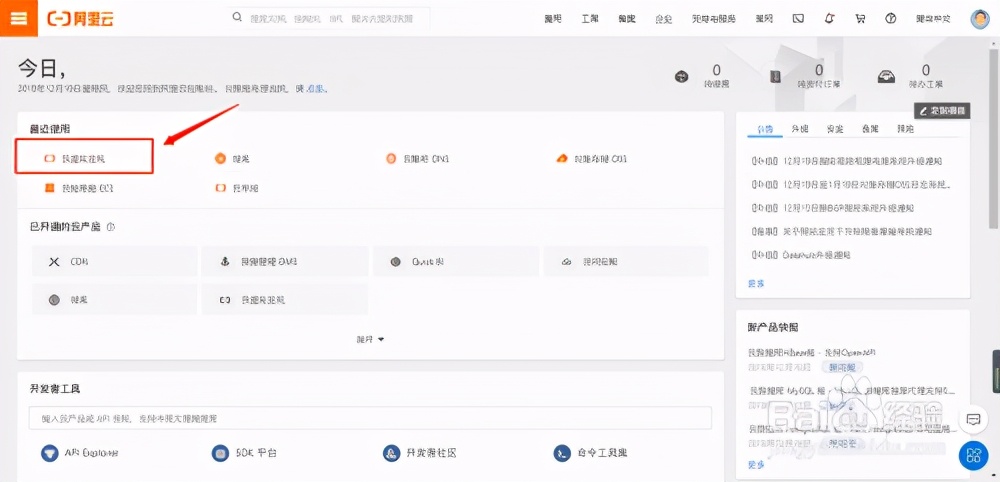Image resolution: width=1000 pixels, height=482 pixels.
Task: Open the CDN product tile
Action: pyautogui.click(x=114, y=261)
